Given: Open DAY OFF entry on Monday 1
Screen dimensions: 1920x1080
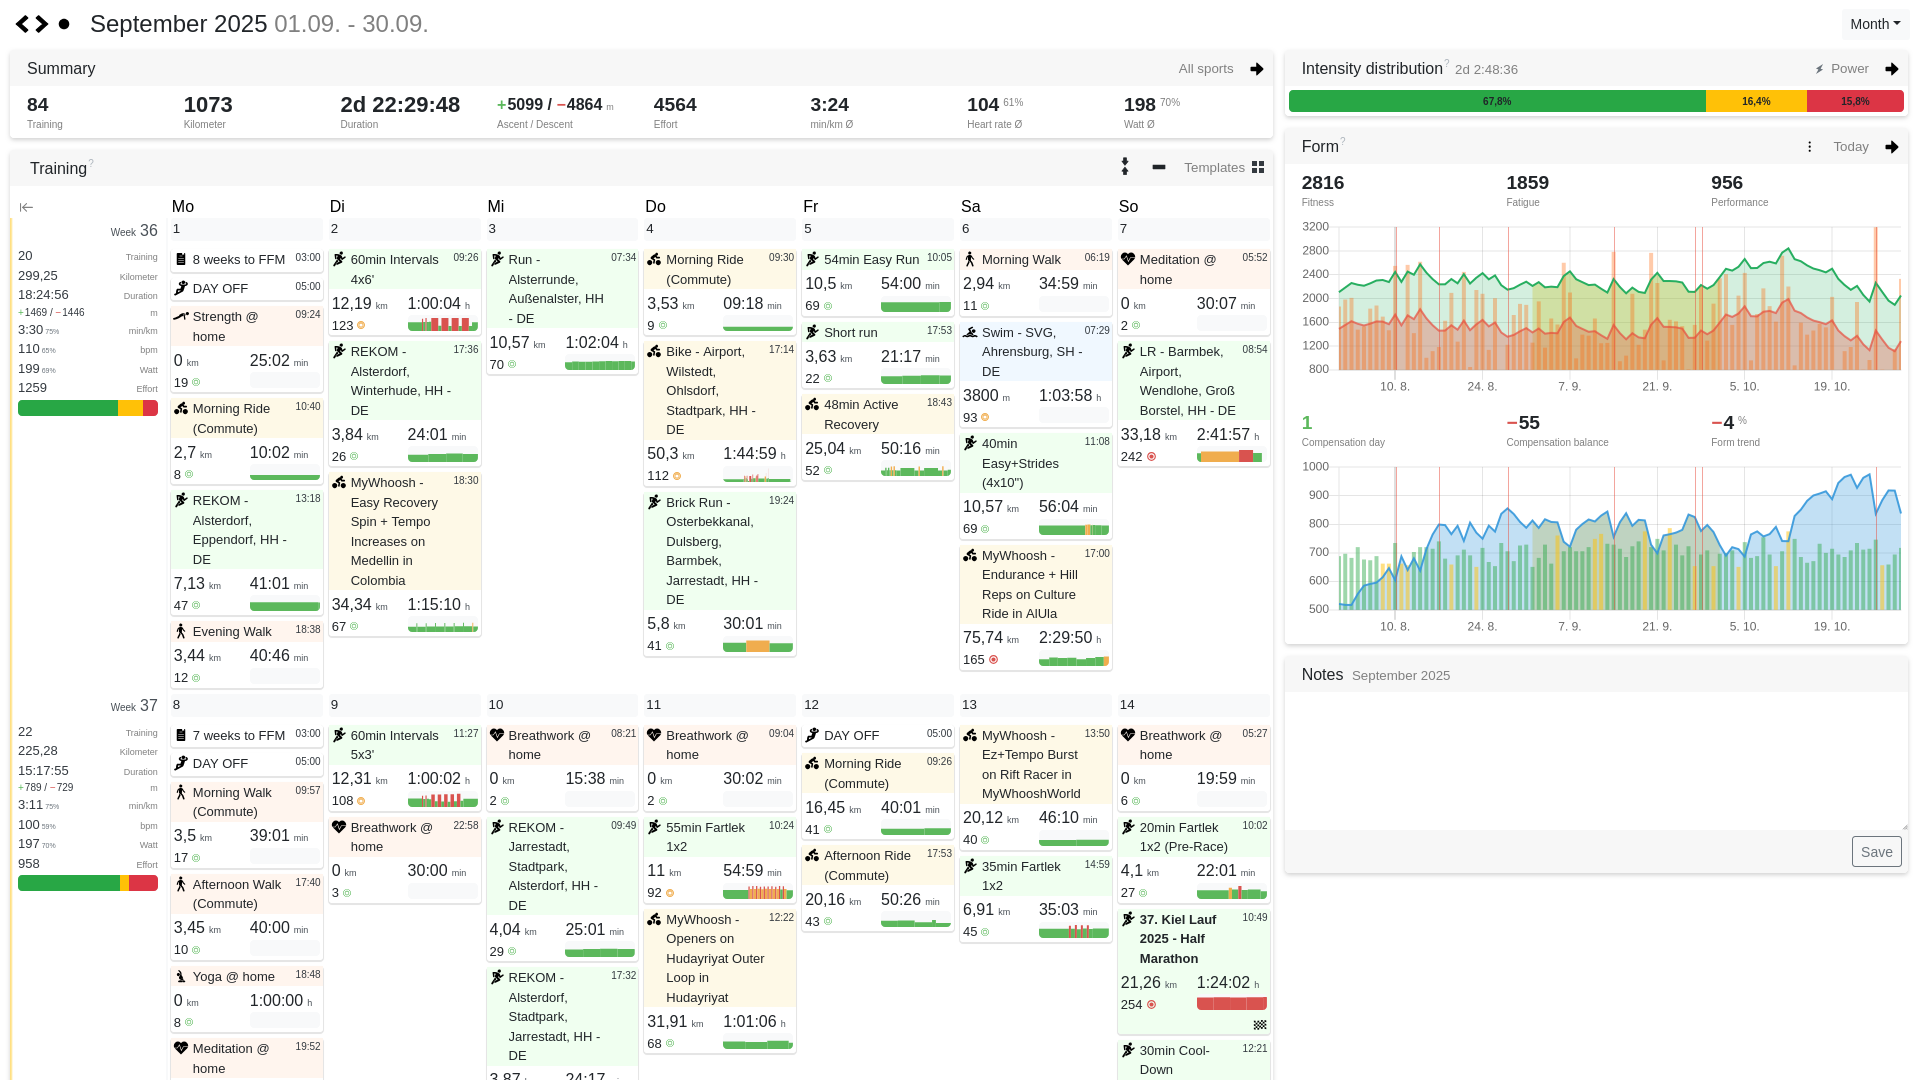Looking at the screenshot, I should click(x=247, y=288).
